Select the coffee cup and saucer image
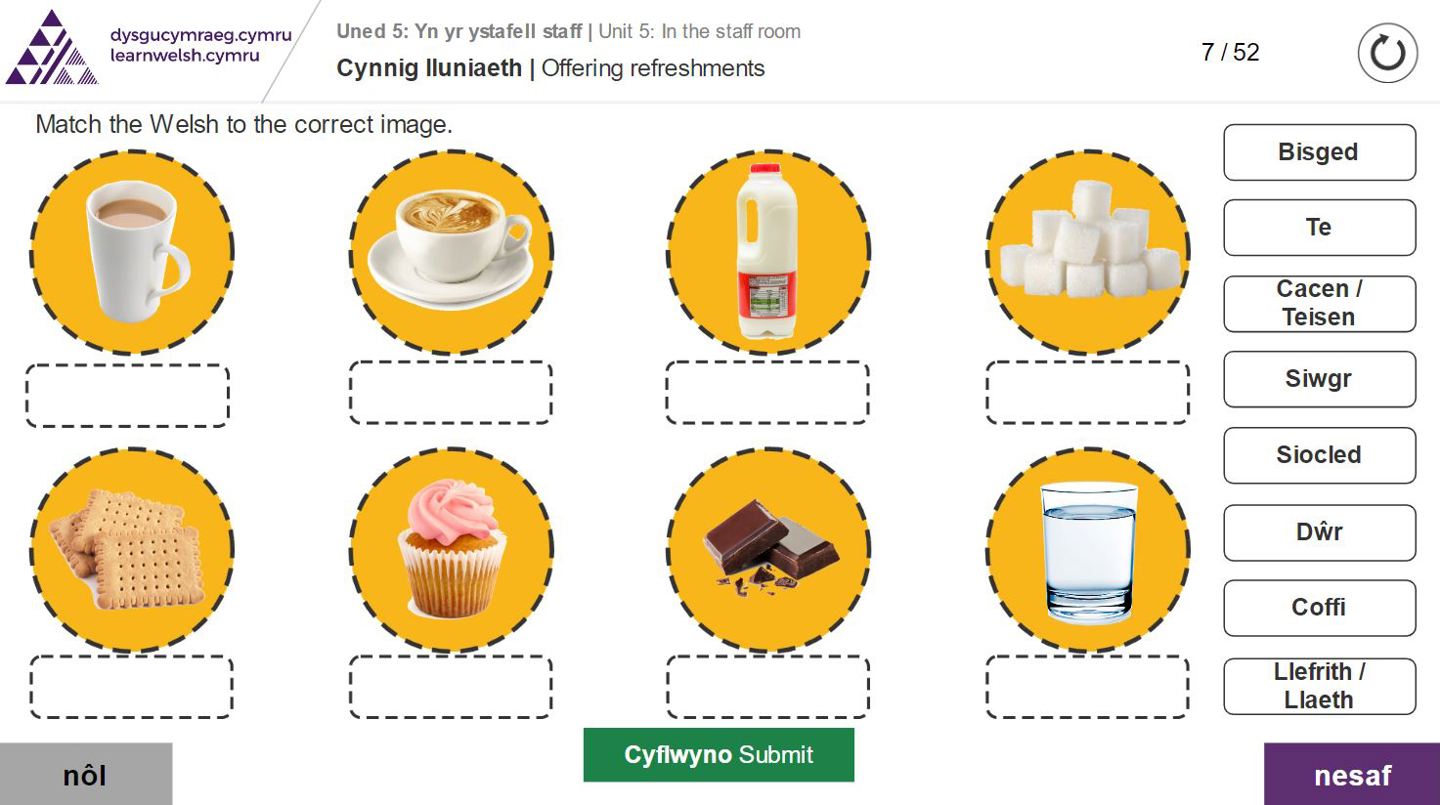Viewport: 1440px width, 805px height. (451, 252)
